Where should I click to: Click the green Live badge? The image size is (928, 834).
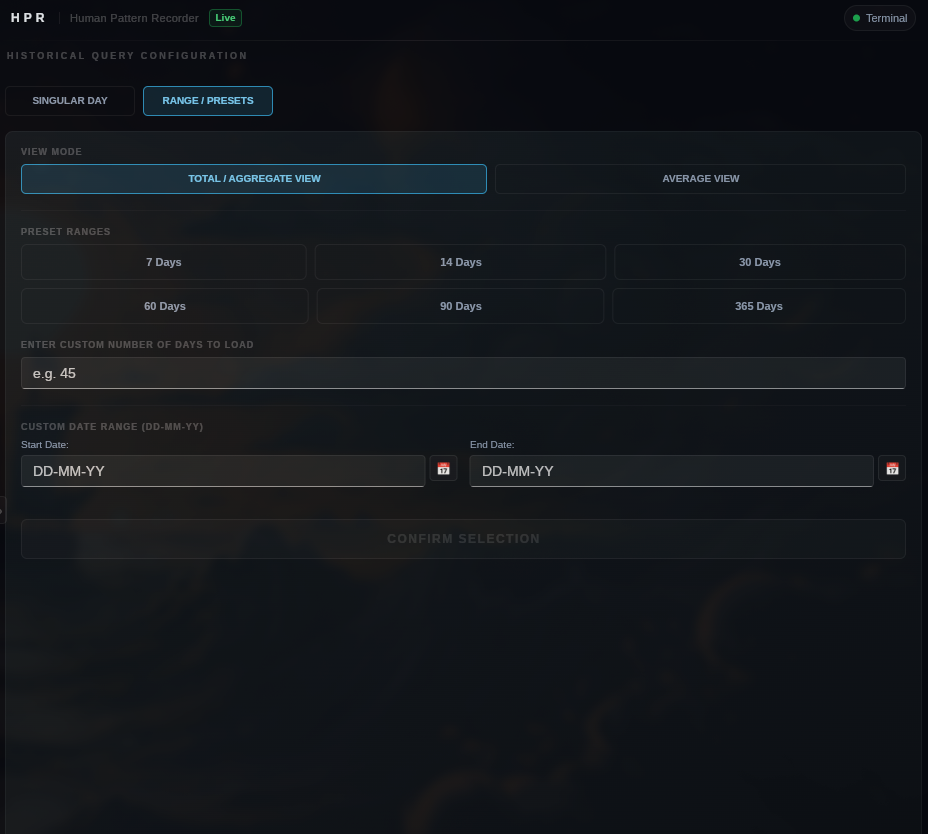click(x=225, y=18)
